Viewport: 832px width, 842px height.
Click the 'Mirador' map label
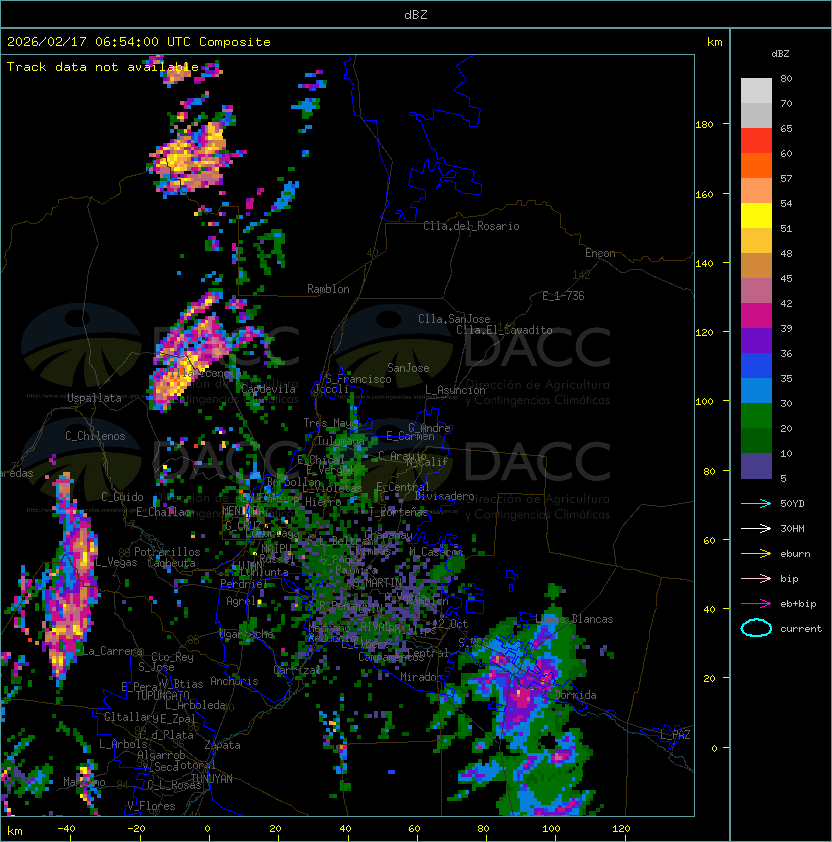tap(421, 677)
